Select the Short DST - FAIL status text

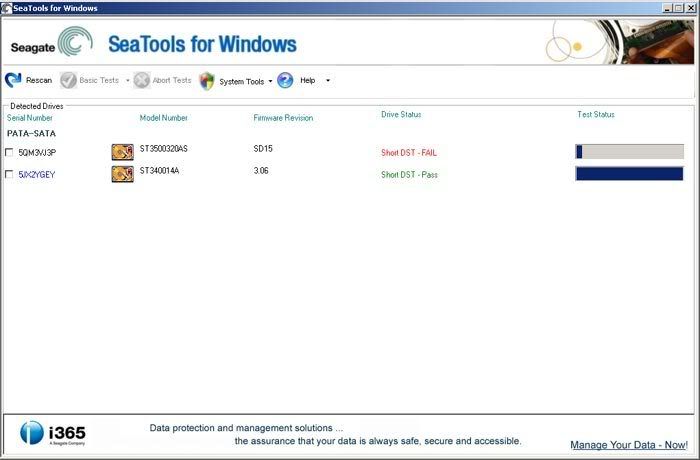pyautogui.click(x=409, y=153)
